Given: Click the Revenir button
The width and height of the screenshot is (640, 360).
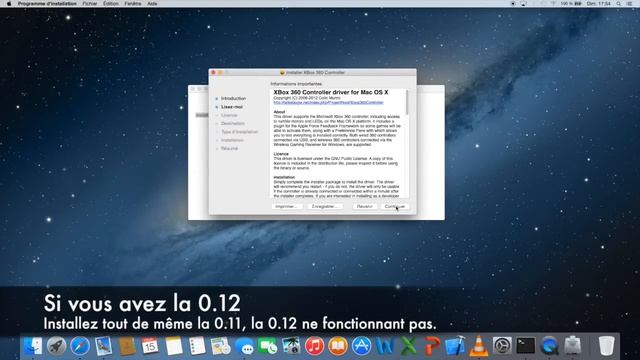Looking at the screenshot, I should click(364, 207).
